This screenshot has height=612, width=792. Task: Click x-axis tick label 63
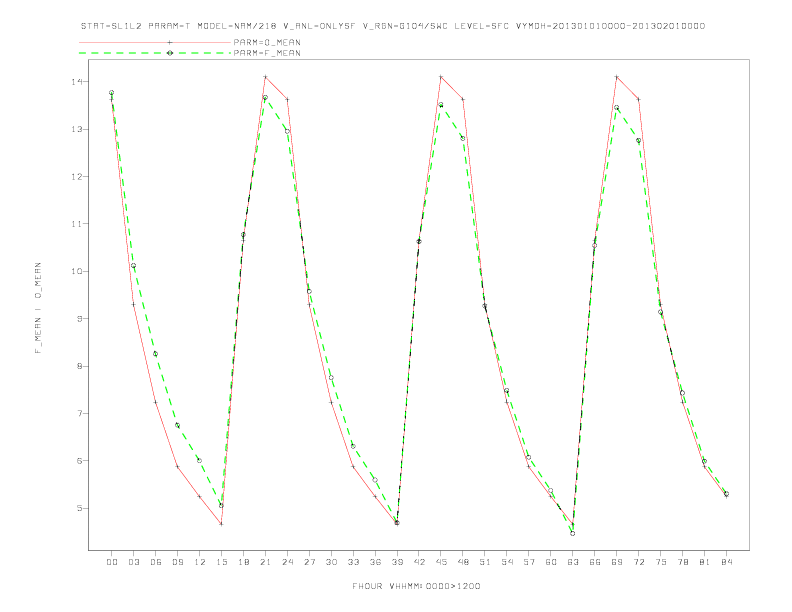tap(573, 562)
